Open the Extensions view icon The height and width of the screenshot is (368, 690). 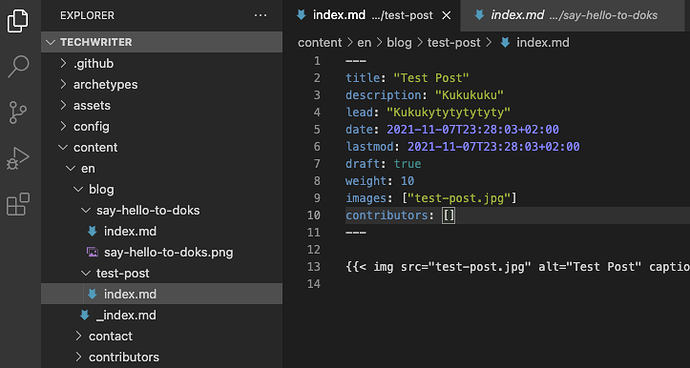click(18, 204)
